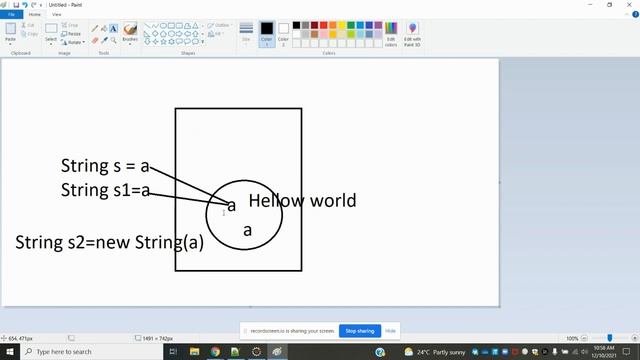
Task: Click the Crop command
Action: click(x=70, y=25)
